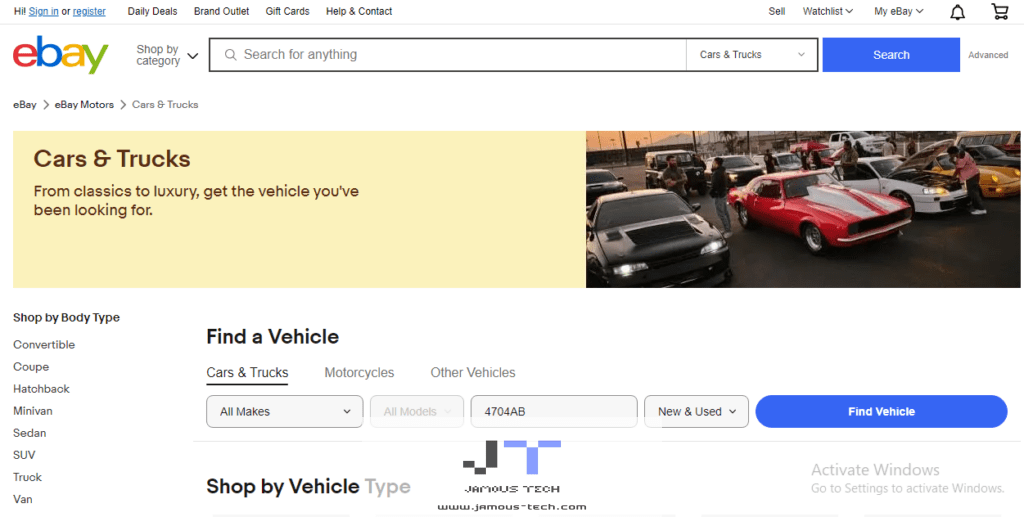Select Sedan body type

click(29, 433)
